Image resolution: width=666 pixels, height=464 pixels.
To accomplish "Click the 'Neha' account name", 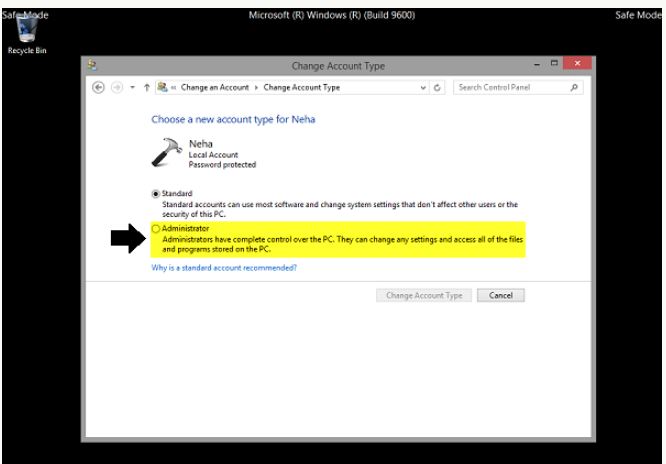I will [200, 144].
